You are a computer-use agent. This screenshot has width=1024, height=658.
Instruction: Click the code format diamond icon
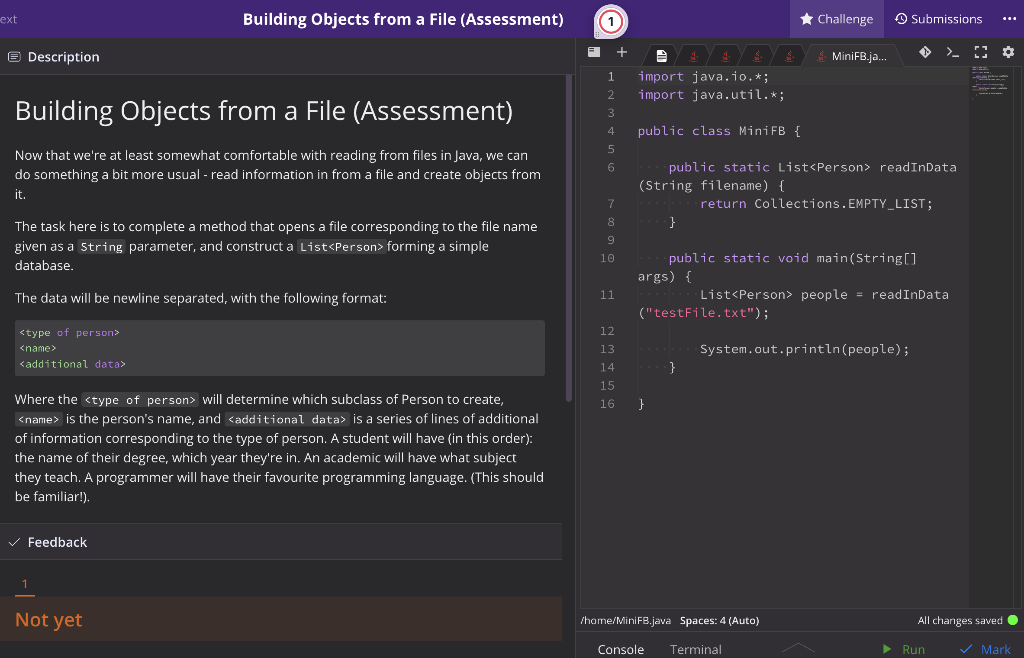click(x=925, y=52)
